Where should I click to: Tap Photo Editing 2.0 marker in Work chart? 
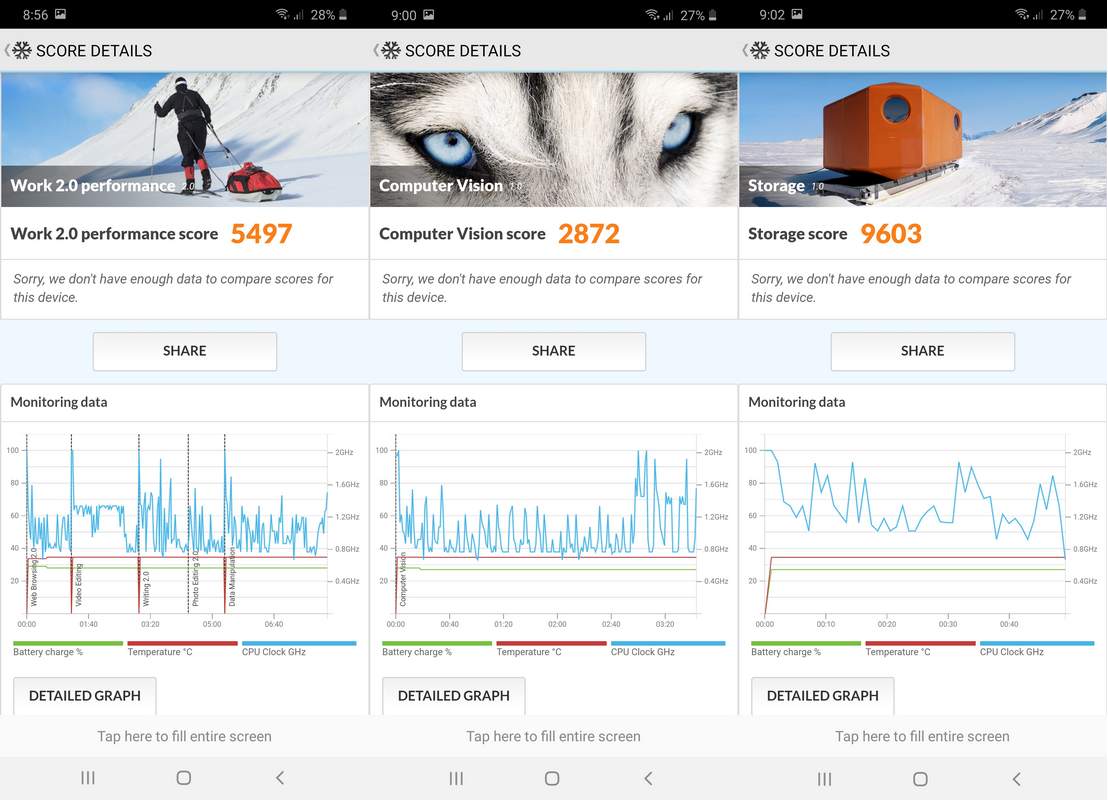click(x=196, y=578)
